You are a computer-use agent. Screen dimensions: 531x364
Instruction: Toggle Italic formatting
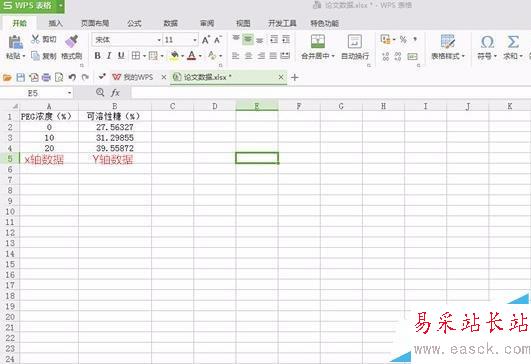coord(109,56)
